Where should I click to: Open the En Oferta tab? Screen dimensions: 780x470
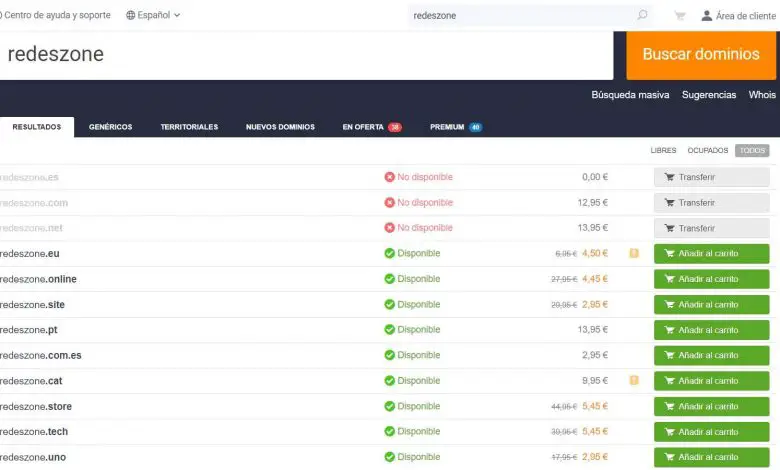(x=372, y=127)
